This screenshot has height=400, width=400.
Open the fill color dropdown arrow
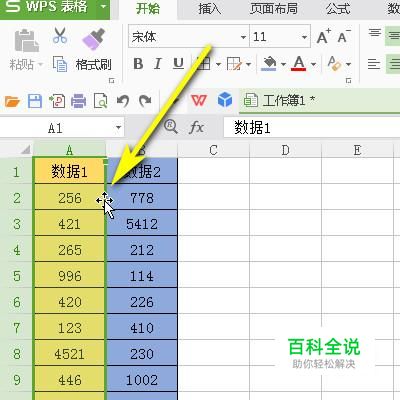[x=283, y=64]
